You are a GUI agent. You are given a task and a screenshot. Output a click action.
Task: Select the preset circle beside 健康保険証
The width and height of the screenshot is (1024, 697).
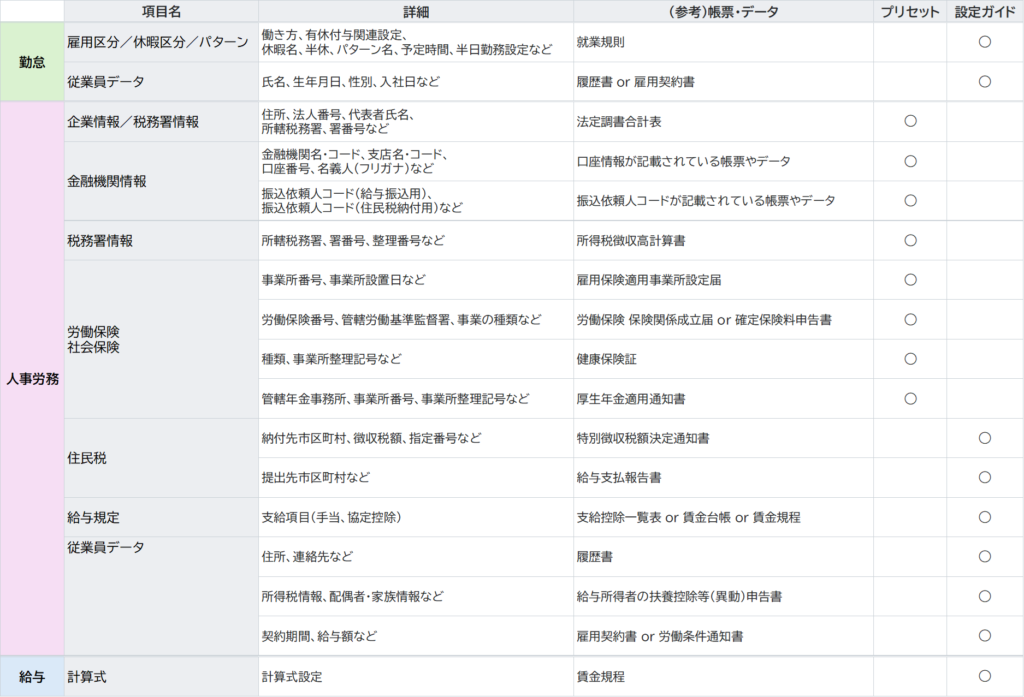tap(910, 358)
